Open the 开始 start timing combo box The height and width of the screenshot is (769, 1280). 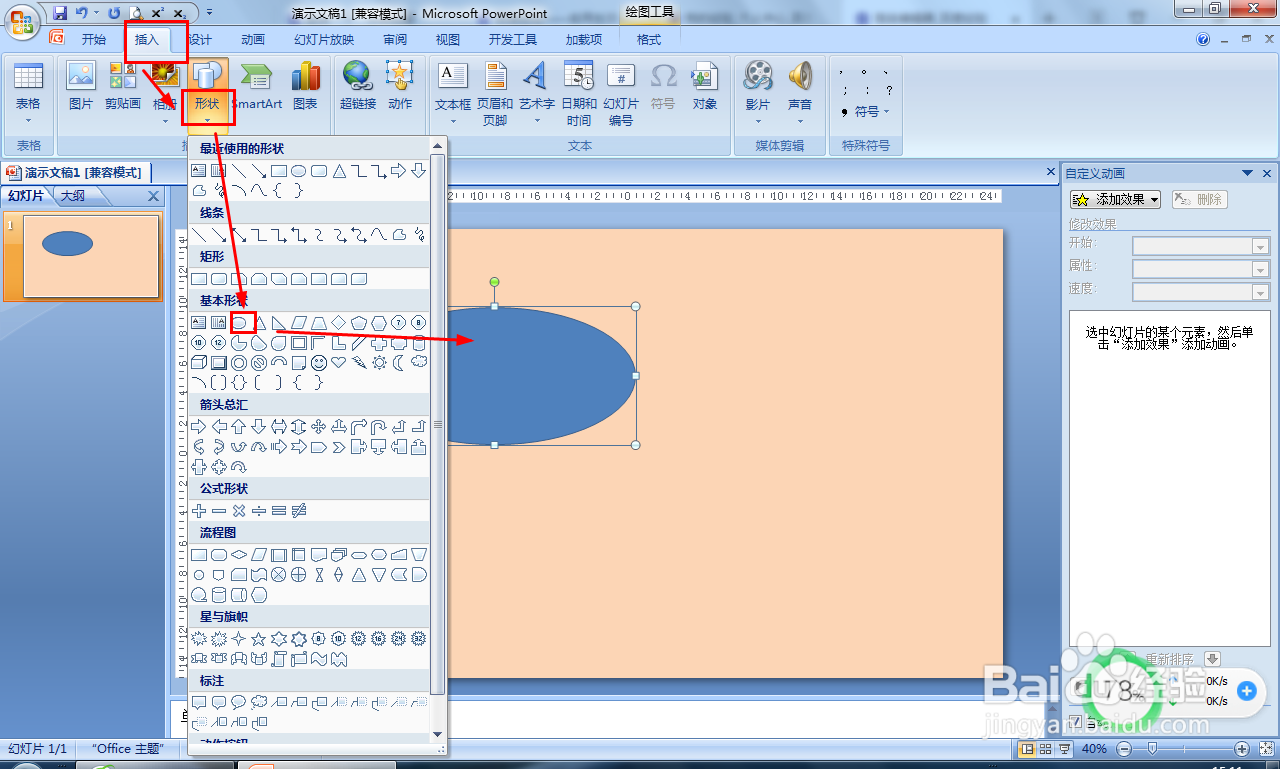tap(1200, 246)
